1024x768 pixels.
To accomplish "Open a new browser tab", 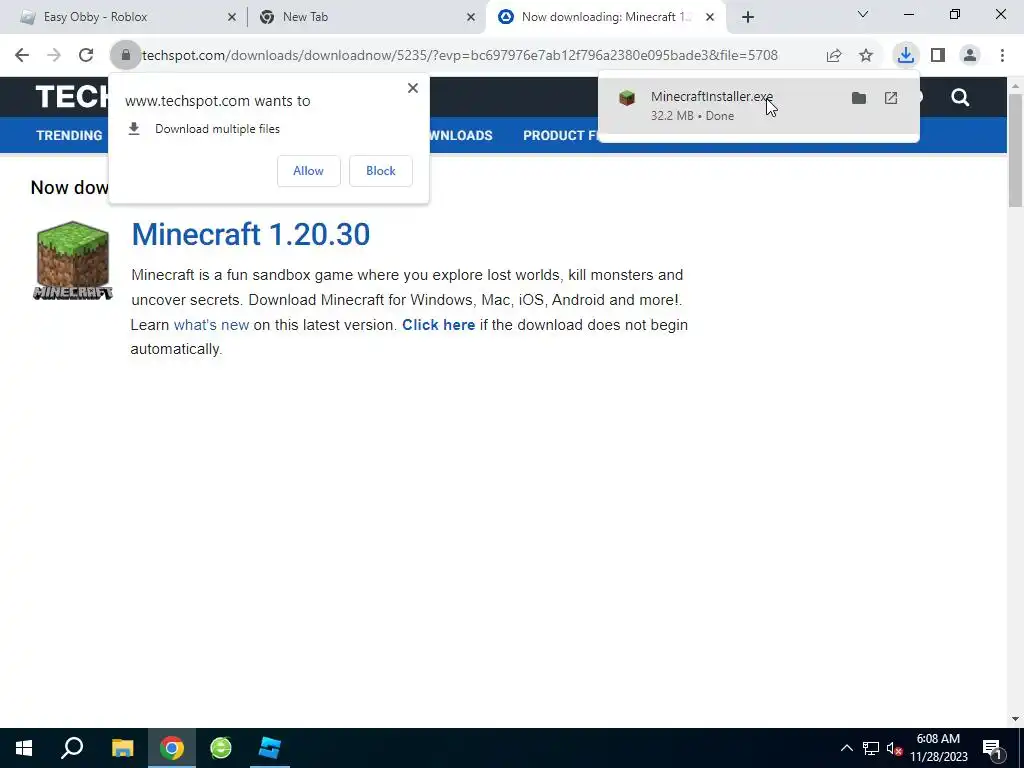I will (748, 17).
